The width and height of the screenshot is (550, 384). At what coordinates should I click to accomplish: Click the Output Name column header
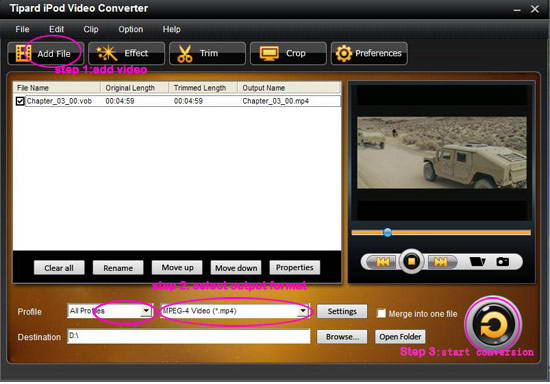pyautogui.click(x=289, y=88)
